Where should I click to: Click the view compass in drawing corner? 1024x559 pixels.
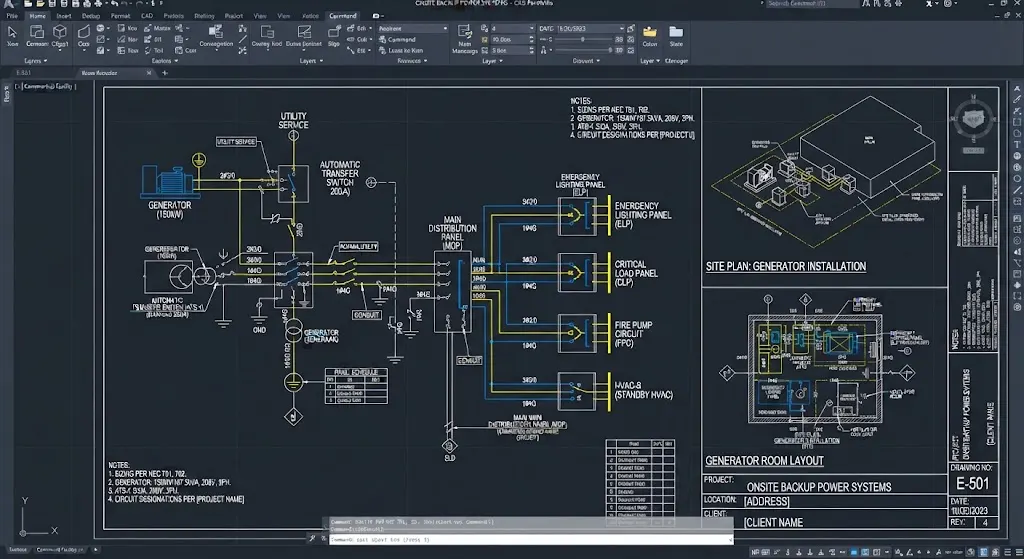973,119
